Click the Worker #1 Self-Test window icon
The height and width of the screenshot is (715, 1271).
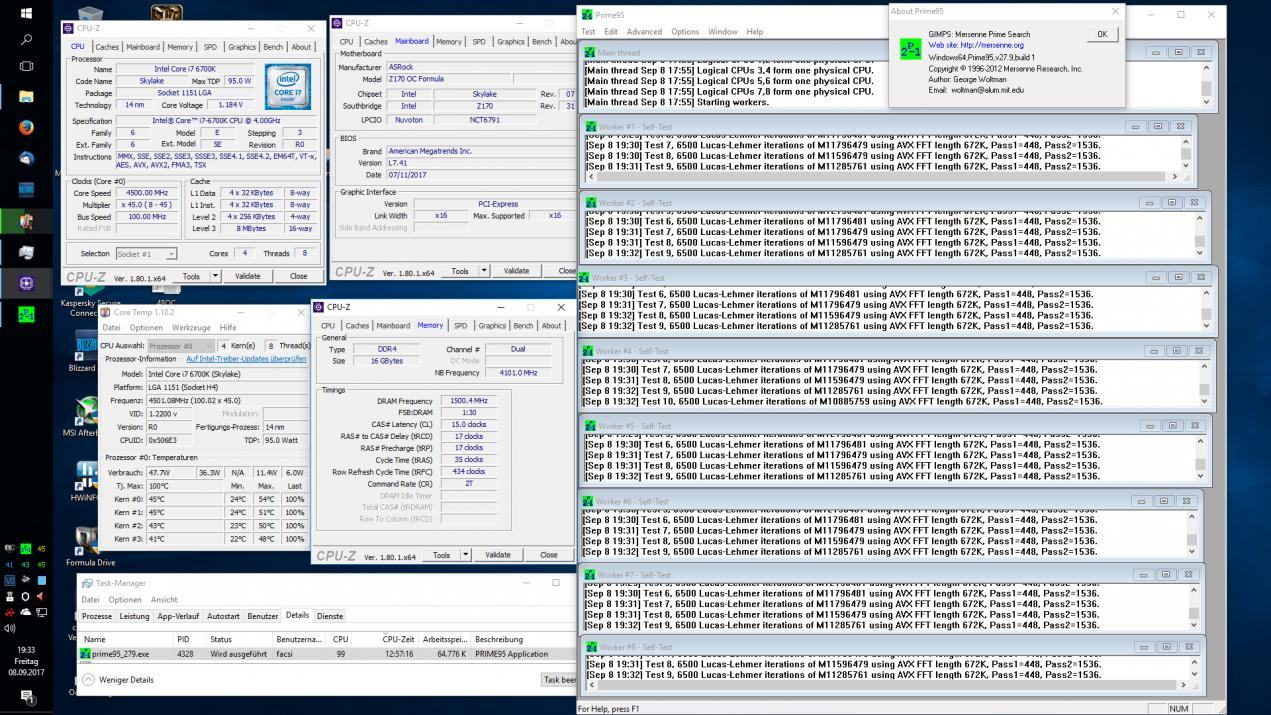point(590,127)
